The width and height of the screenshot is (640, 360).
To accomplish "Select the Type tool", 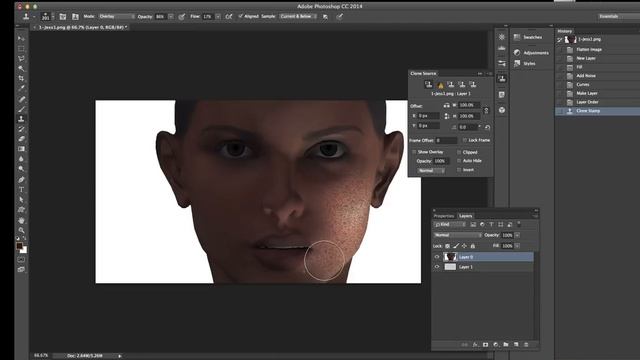I will 21,190.
